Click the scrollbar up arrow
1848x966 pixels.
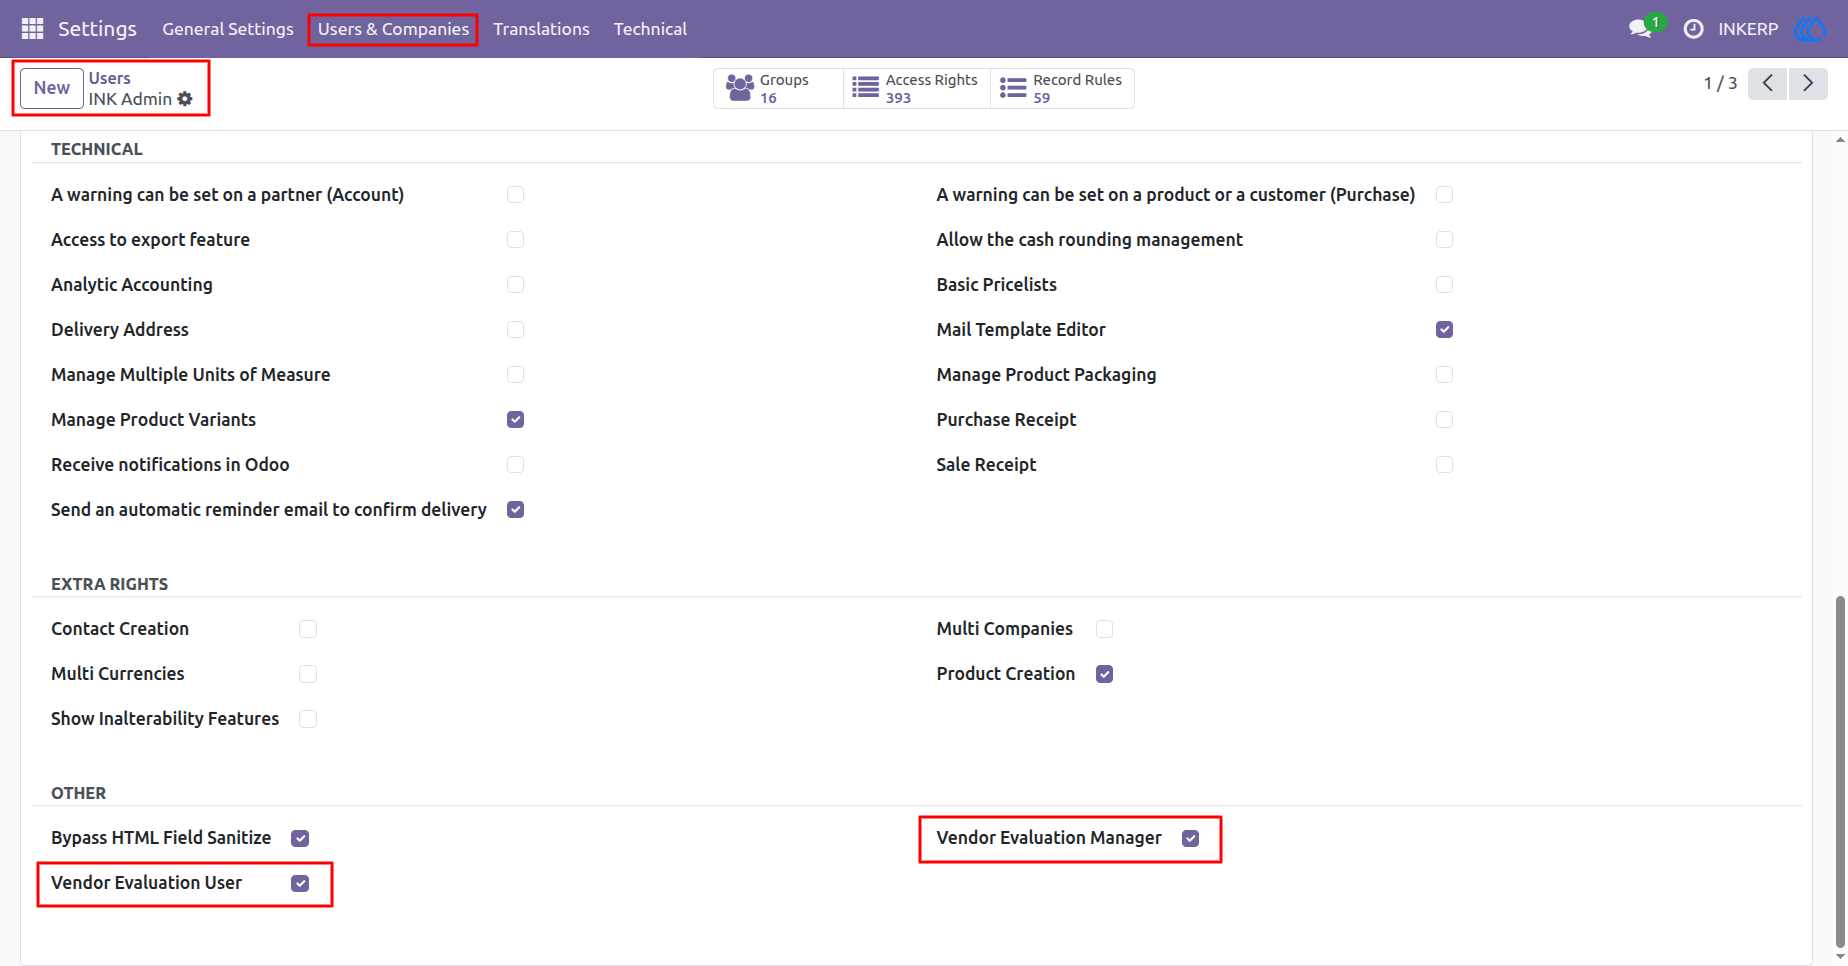[1840, 140]
